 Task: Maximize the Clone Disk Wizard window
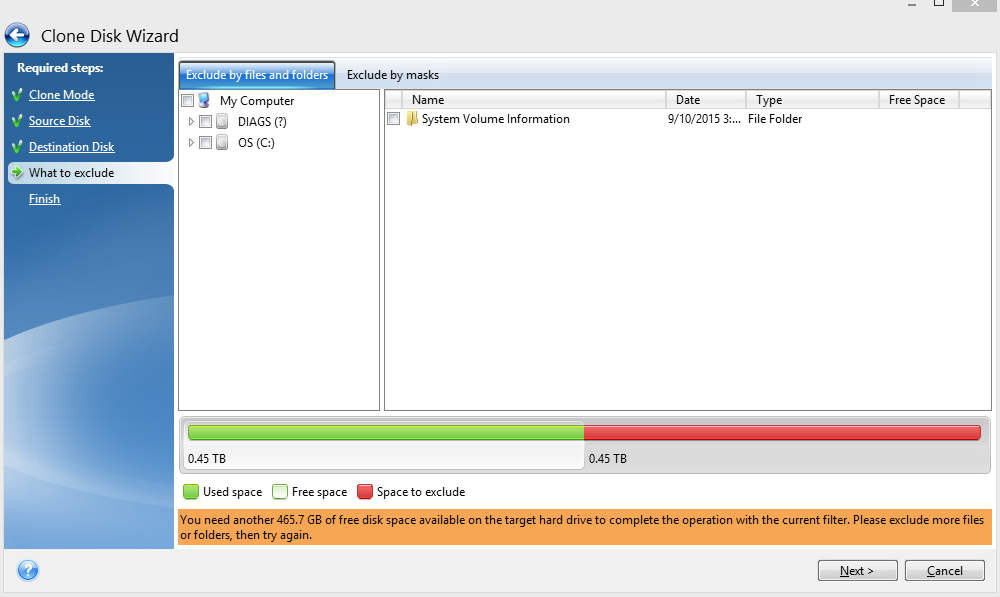pyautogui.click(x=939, y=4)
